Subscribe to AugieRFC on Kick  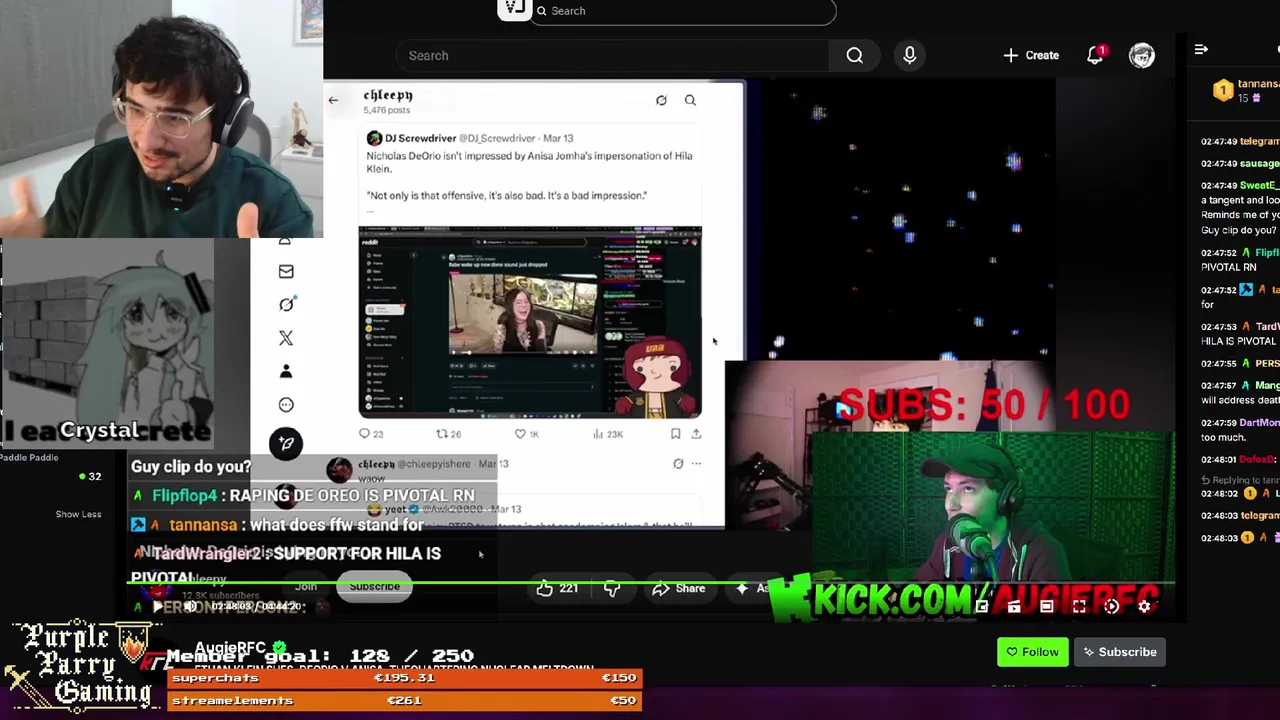tap(1119, 652)
